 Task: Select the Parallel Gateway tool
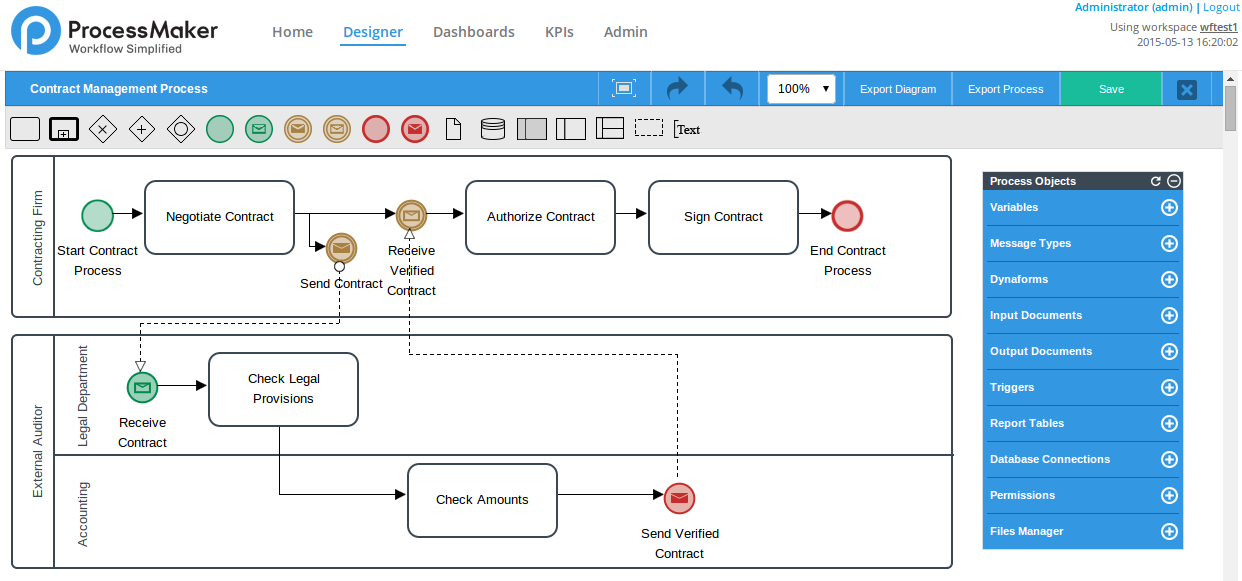(x=141, y=128)
